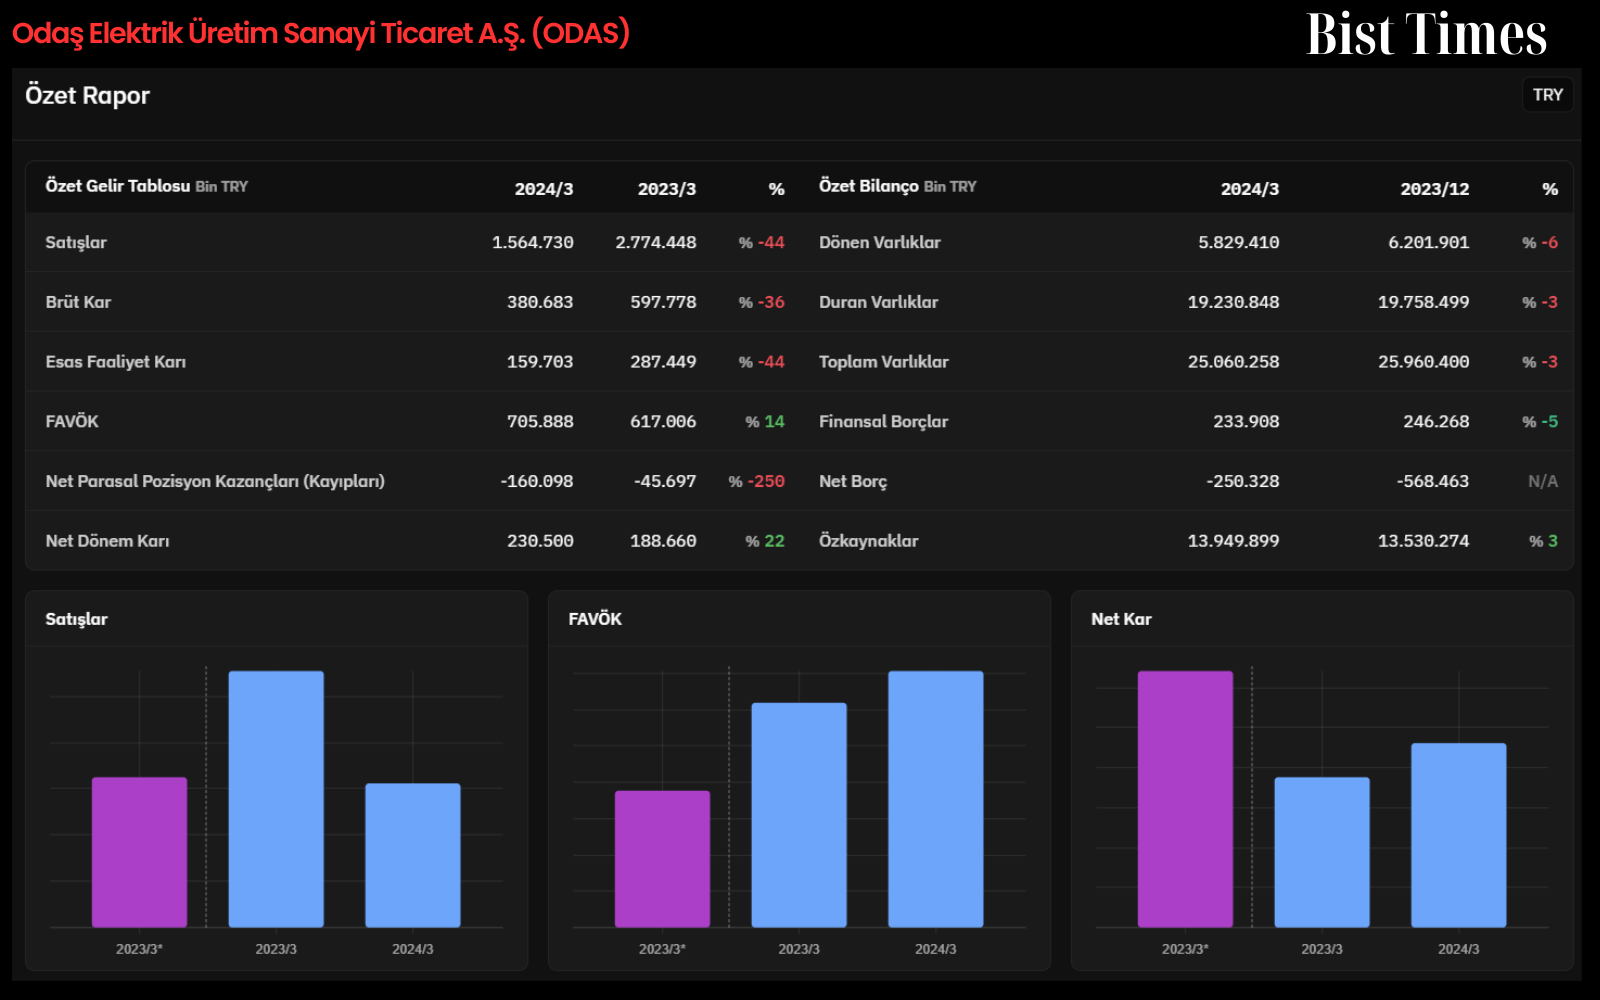Click FAVÖK change percent 14

[765, 422]
